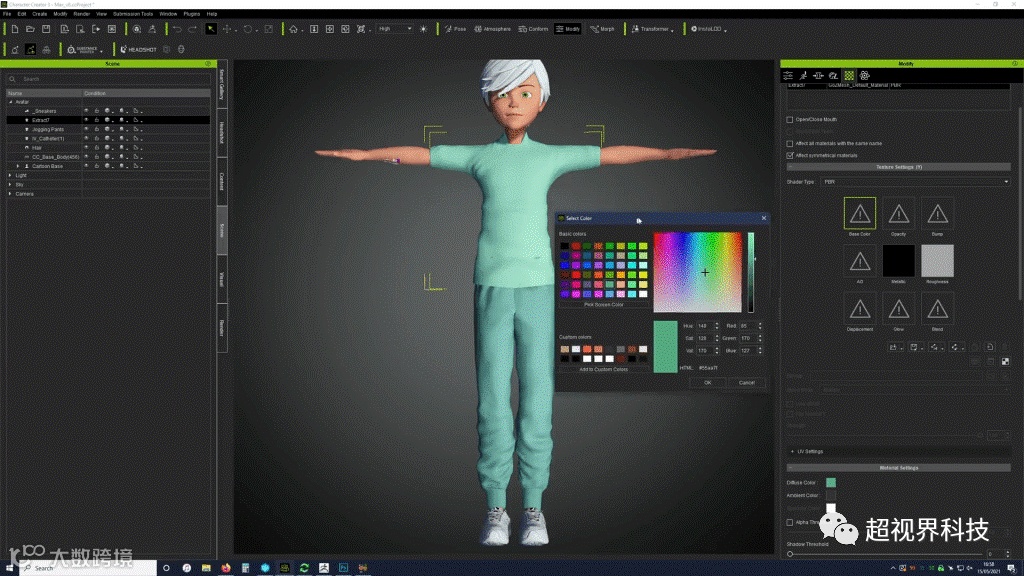Viewport: 1024px width, 576px height.
Task: Expand the Light node in the scene tree
Action: point(10,175)
